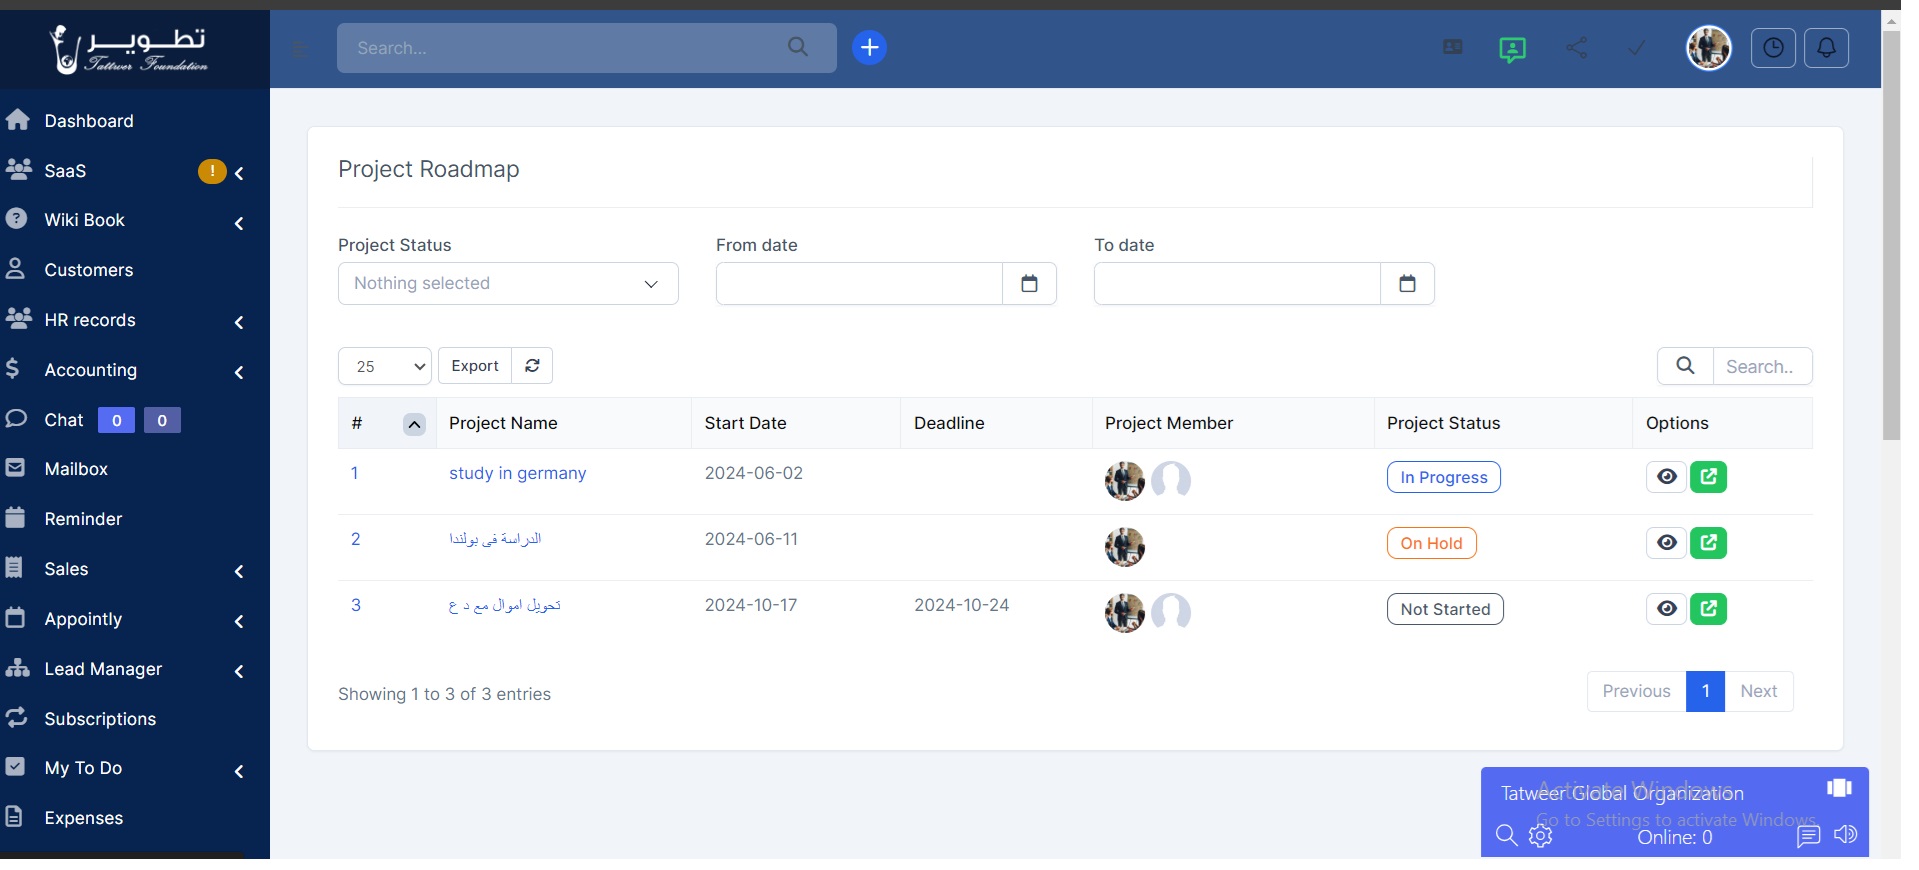Image resolution: width=1919 pixels, height=870 pixels.
Task: Click the refresh table icon beside Export
Action: click(532, 366)
